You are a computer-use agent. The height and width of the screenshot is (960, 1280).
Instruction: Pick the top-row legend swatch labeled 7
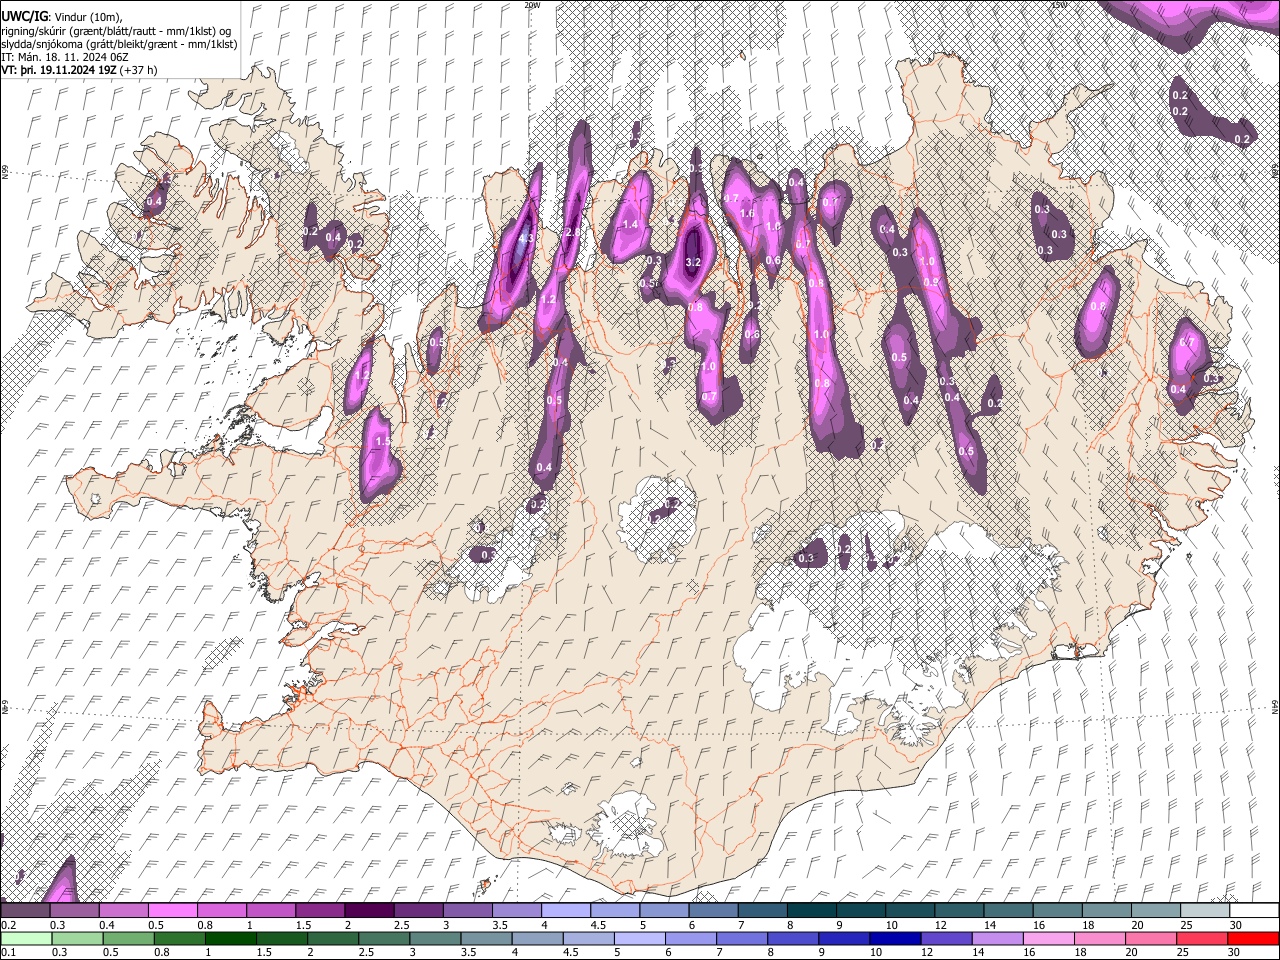762,911
